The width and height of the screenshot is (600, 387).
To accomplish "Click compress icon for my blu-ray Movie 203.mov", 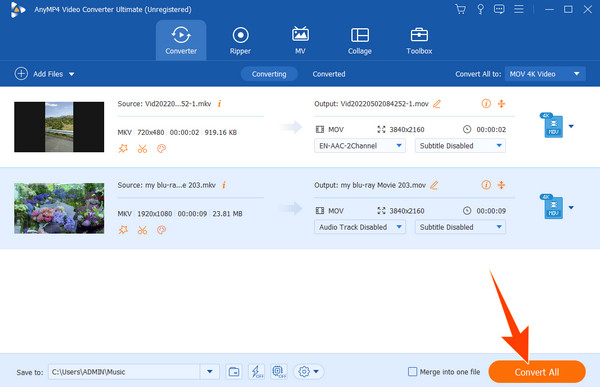I will coord(501,185).
